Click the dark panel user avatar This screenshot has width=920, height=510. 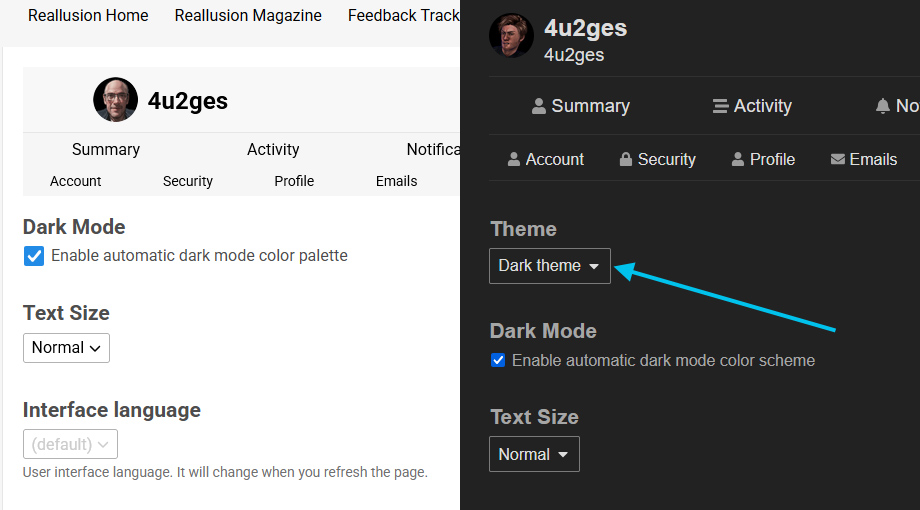tap(511, 36)
